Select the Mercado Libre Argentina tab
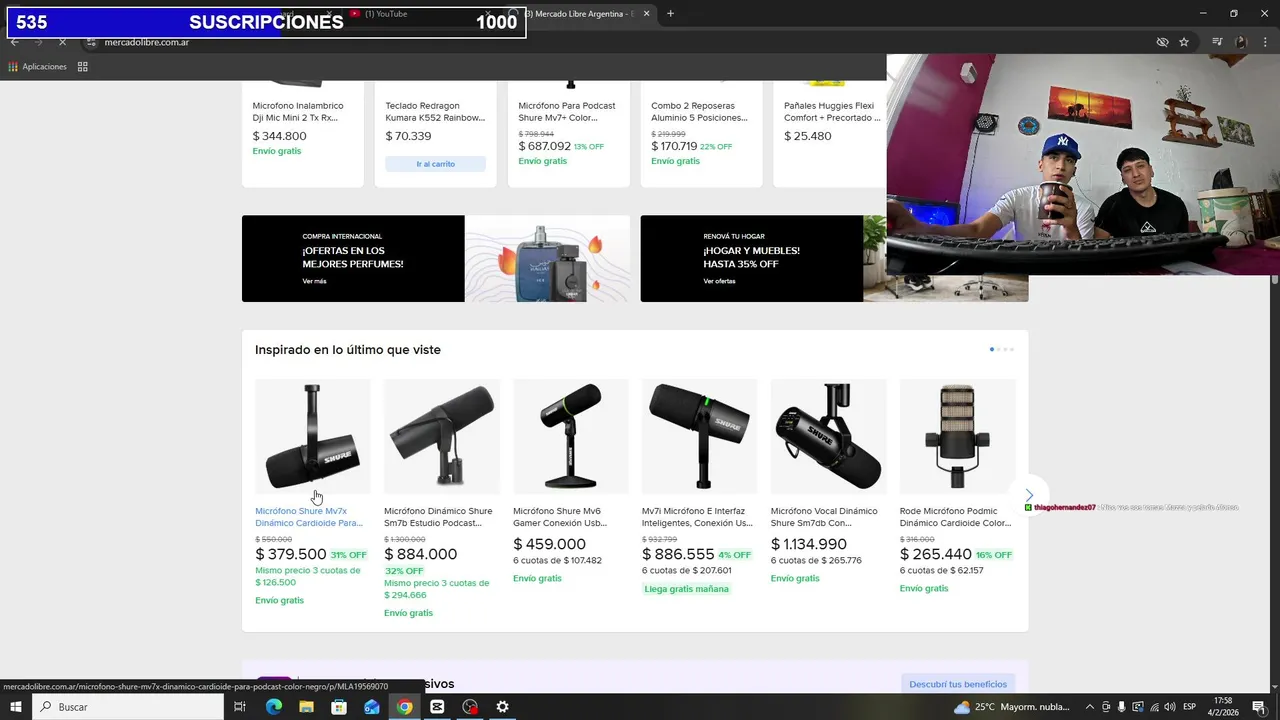Image resolution: width=1280 pixels, height=720 pixels. tap(582, 14)
